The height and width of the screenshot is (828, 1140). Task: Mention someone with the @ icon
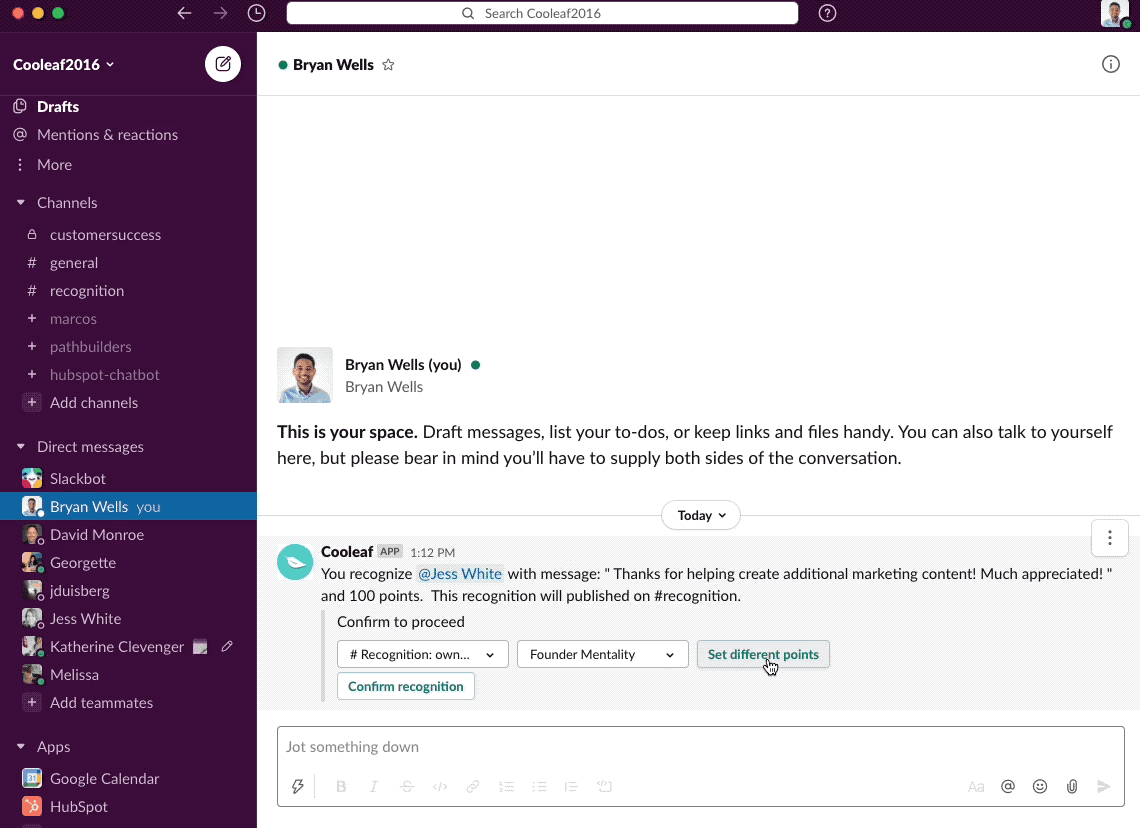(x=1008, y=787)
